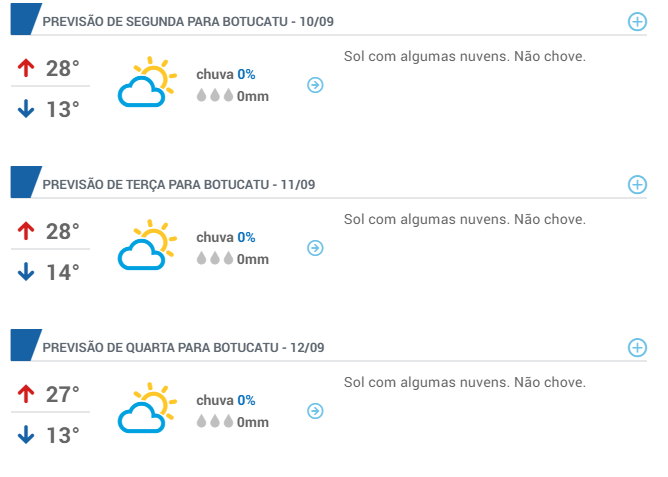Open Tuesday rain details arrow icon
This screenshot has height=477, width=668.
point(315,248)
